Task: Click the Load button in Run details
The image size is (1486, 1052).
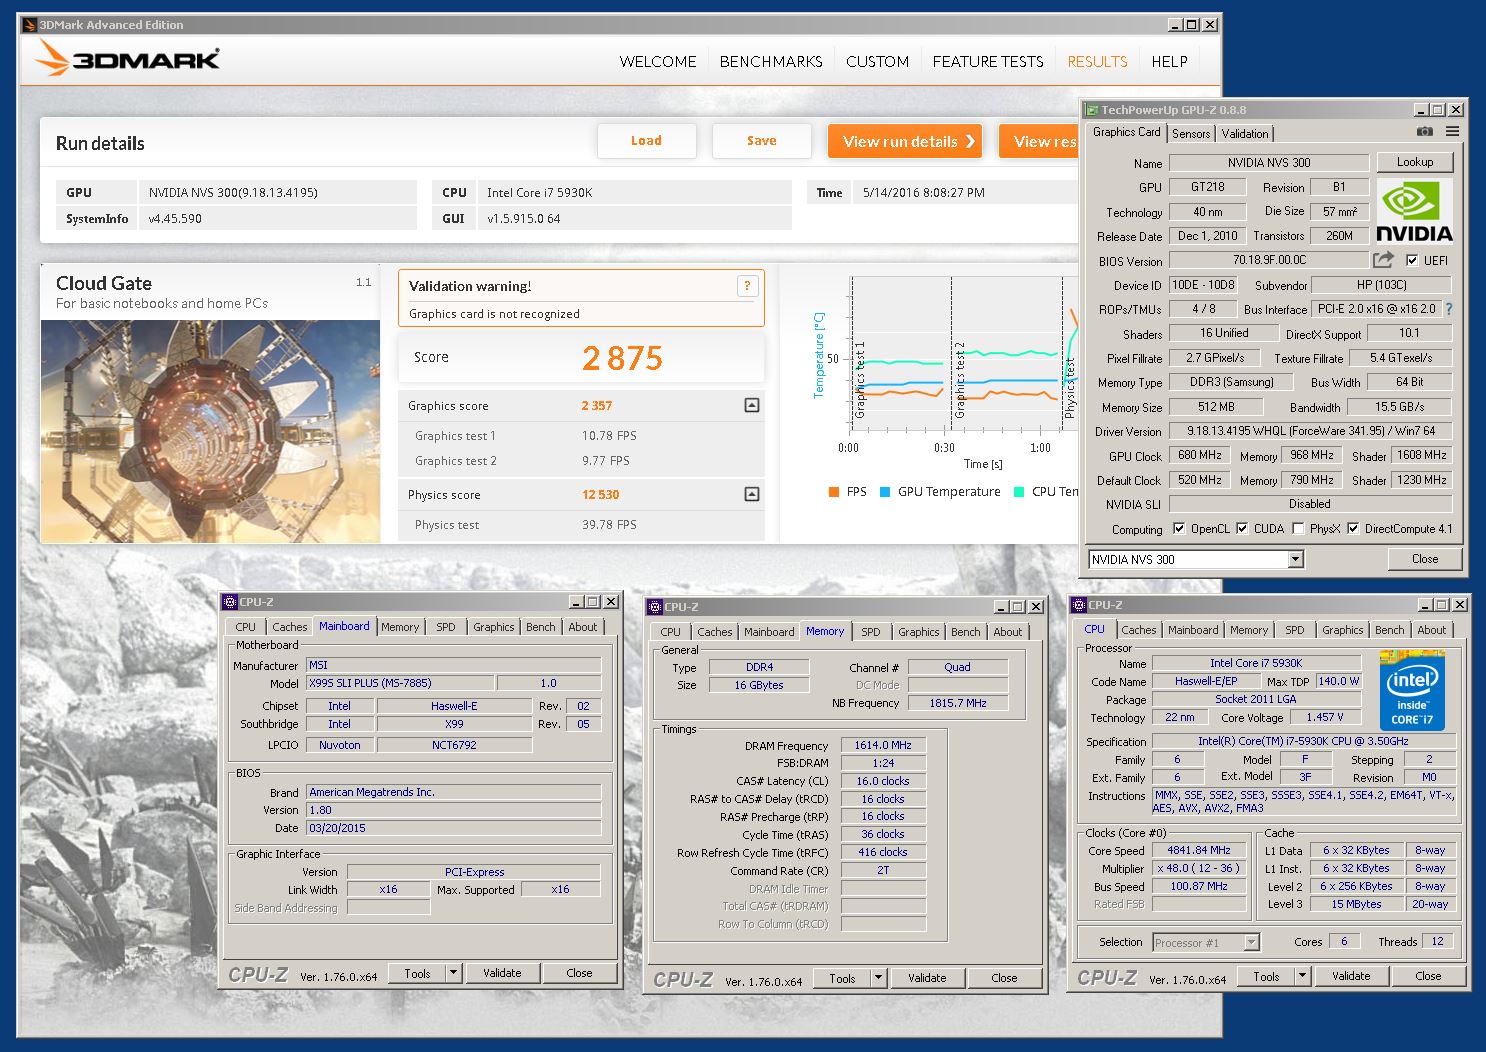Action: tap(646, 141)
